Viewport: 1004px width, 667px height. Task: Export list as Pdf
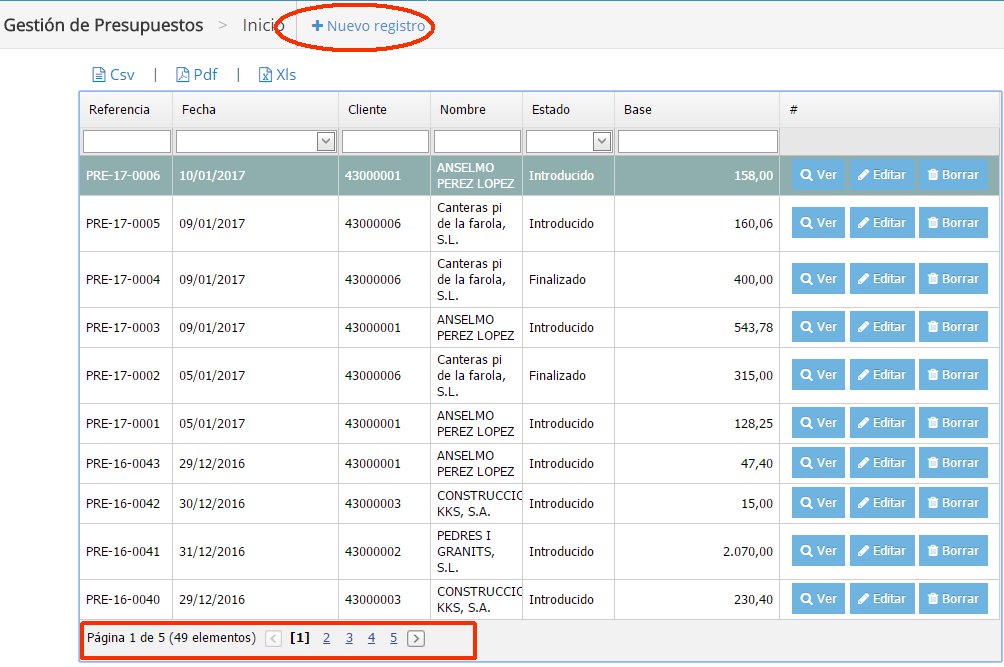click(197, 75)
